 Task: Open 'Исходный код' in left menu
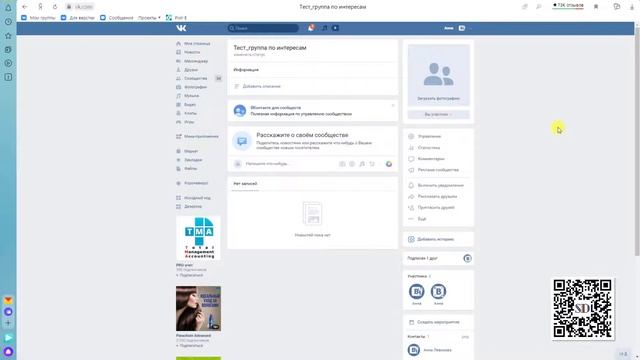tap(193, 198)
